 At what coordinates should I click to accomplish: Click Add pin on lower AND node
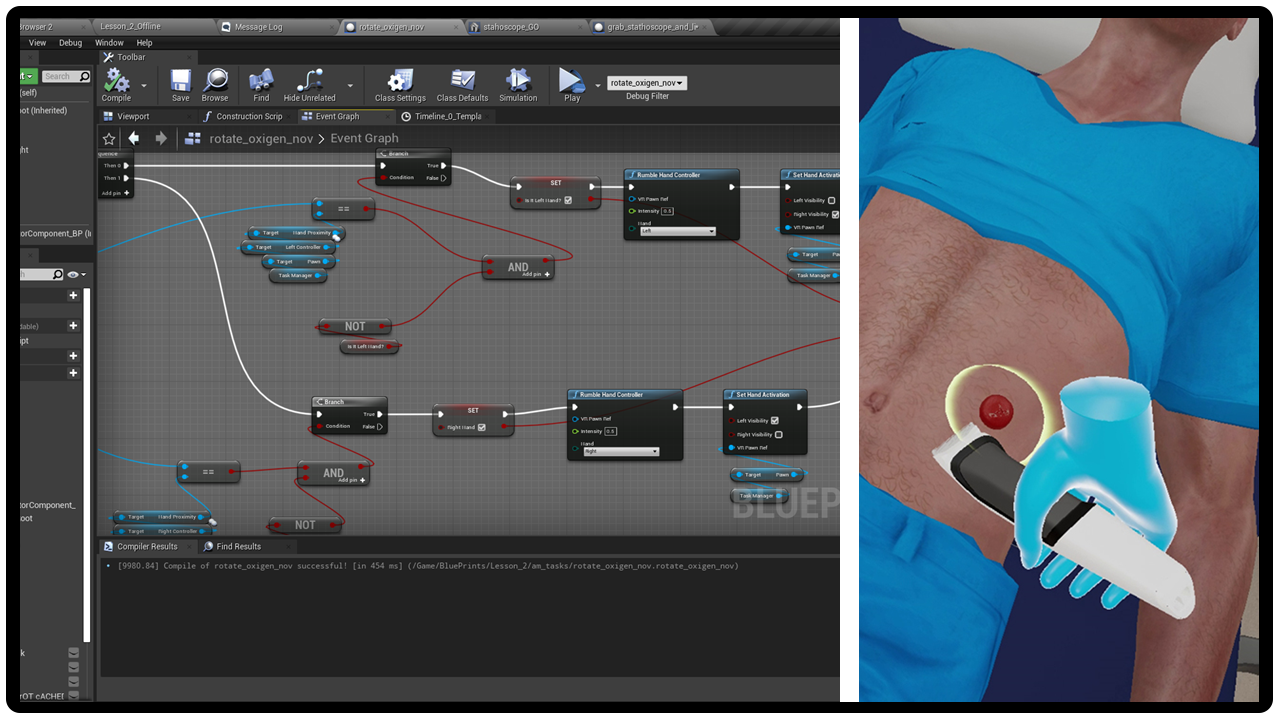tap(351, 480)
